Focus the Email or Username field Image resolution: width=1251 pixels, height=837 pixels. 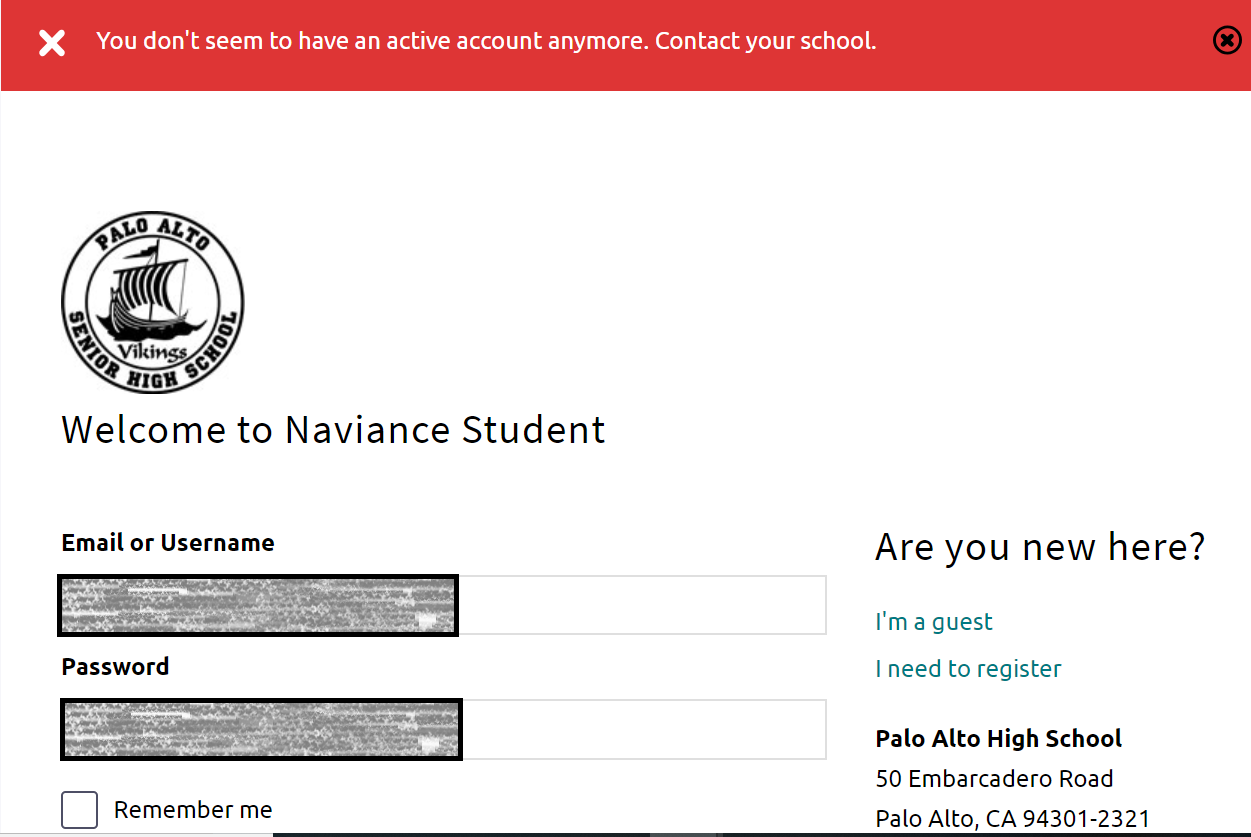tap(640, 605)
